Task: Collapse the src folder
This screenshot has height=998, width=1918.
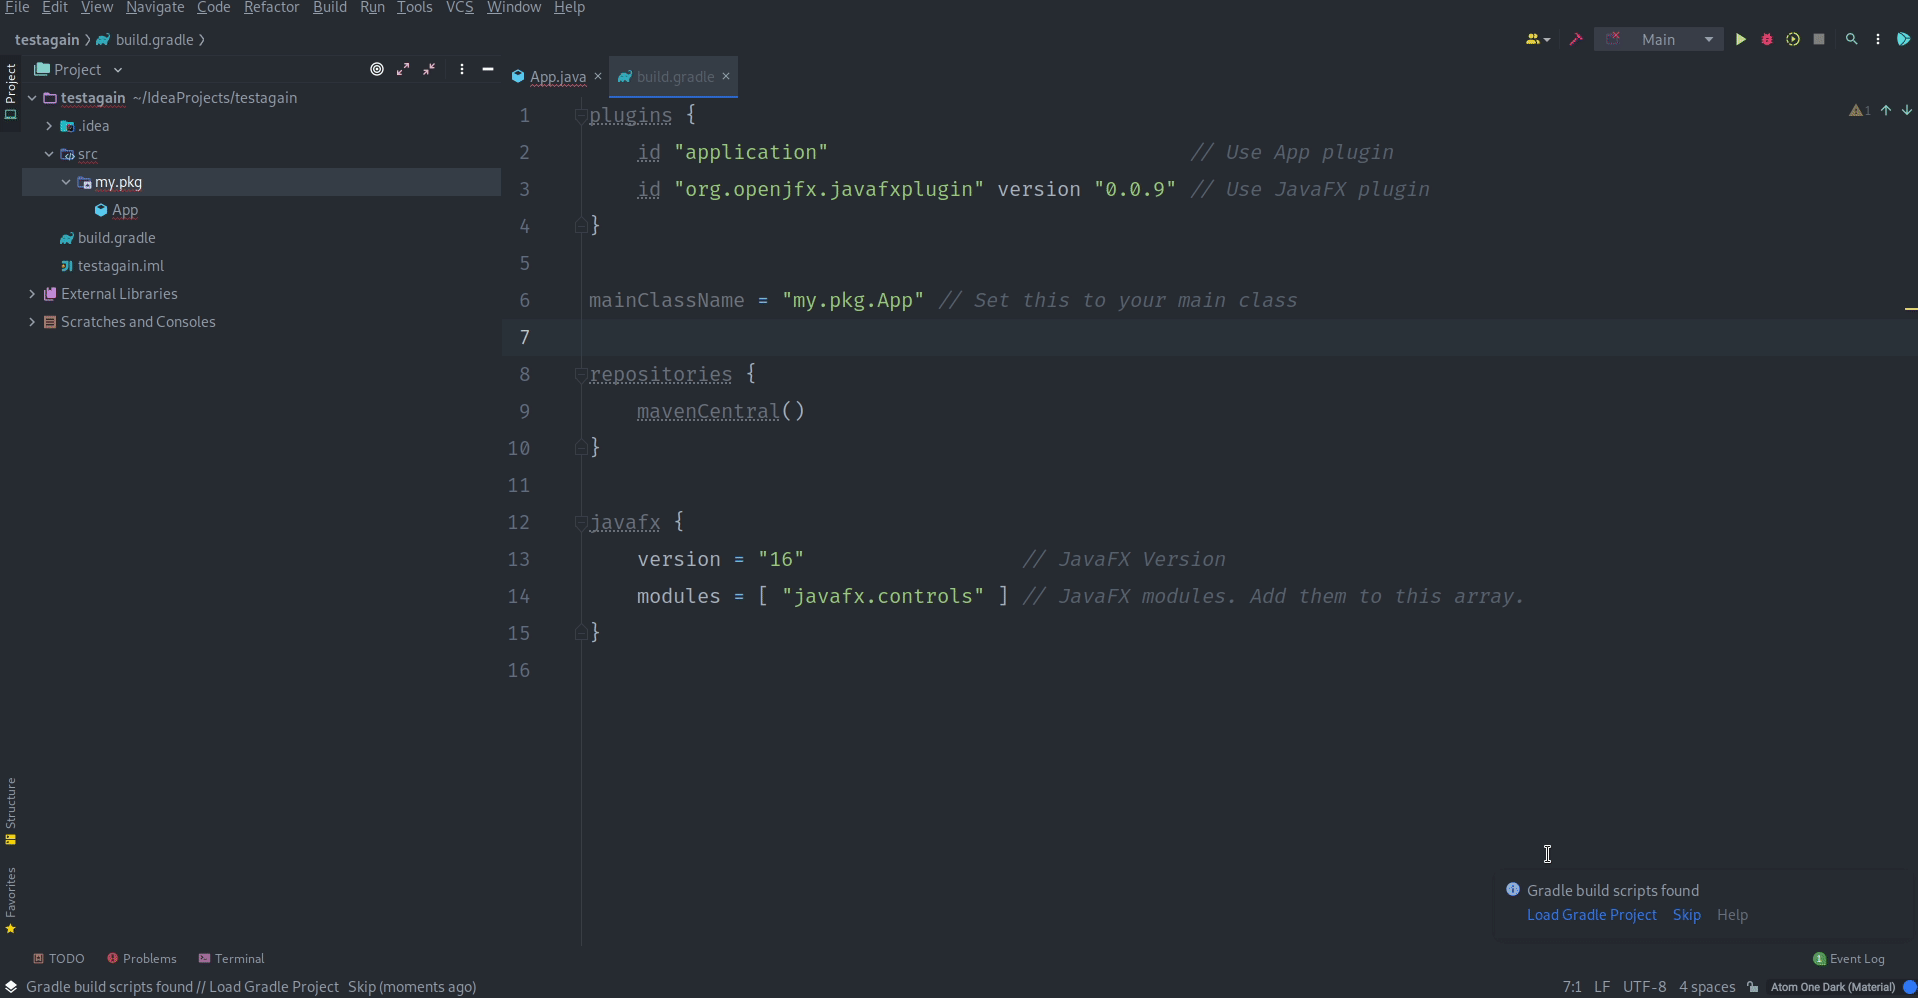Action: click(x=49, y=154)
